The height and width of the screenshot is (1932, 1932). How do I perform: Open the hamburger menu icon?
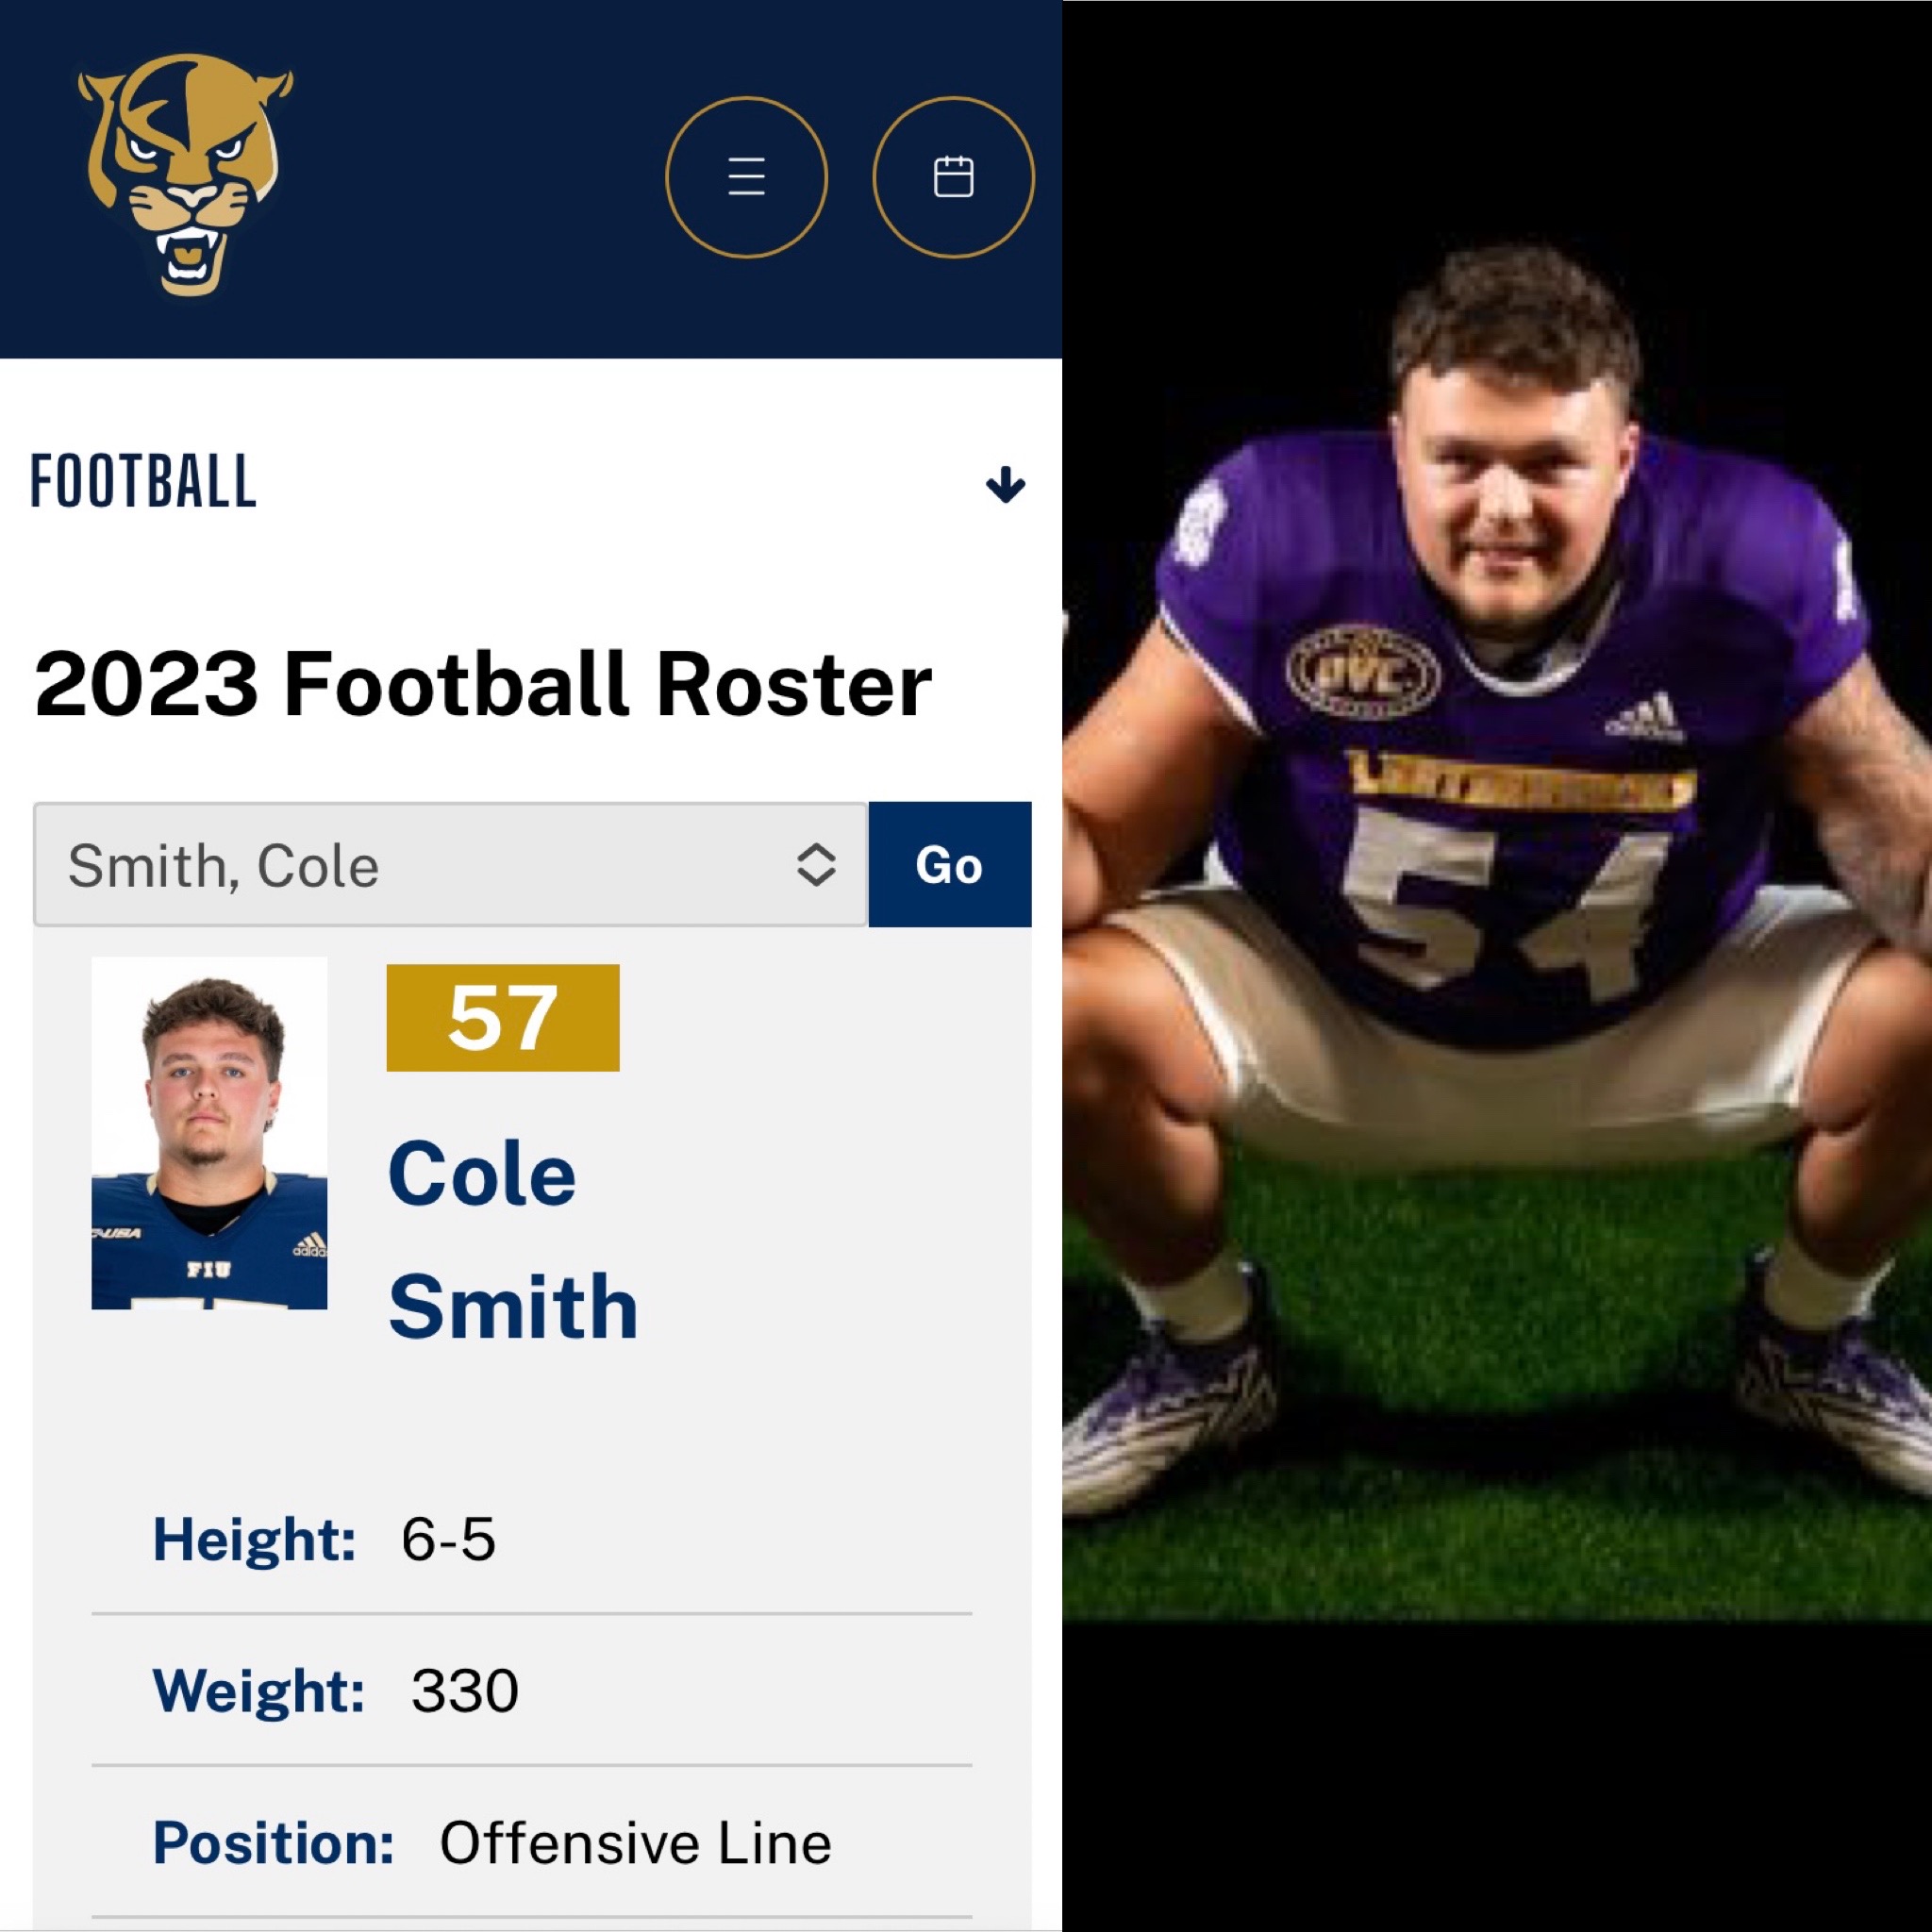[x=746, y=177]
